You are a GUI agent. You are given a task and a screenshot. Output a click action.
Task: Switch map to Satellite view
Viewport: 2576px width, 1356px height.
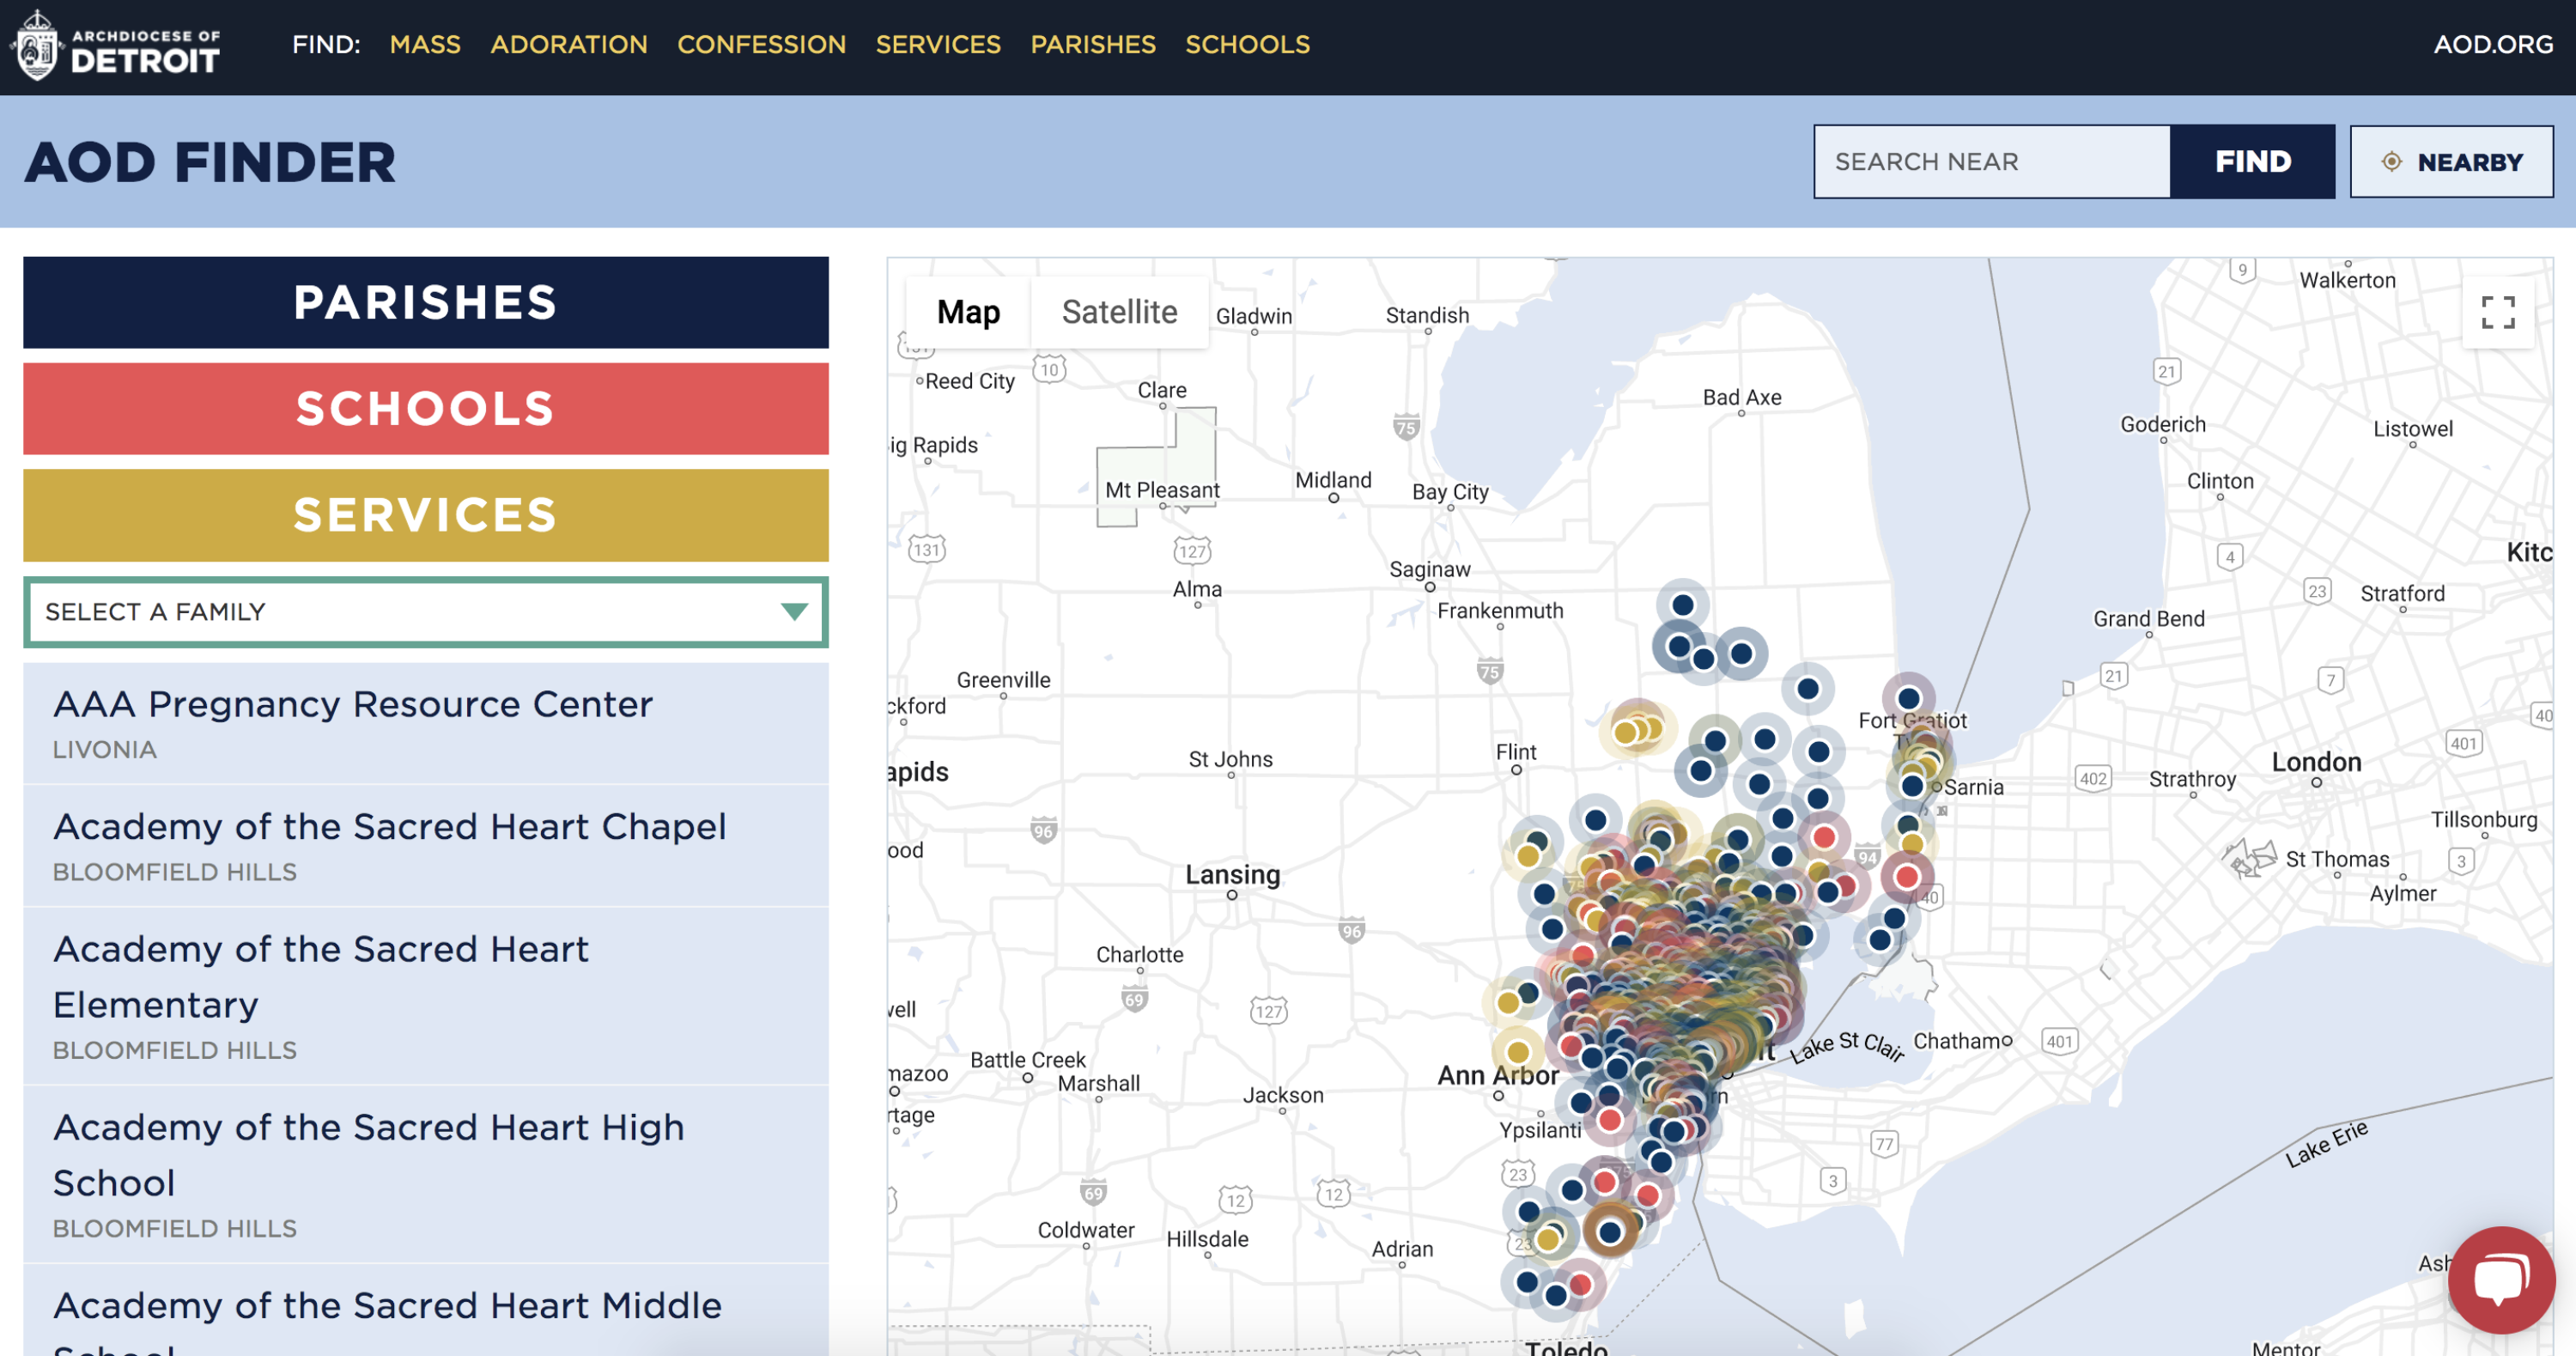pos(1118,312)
